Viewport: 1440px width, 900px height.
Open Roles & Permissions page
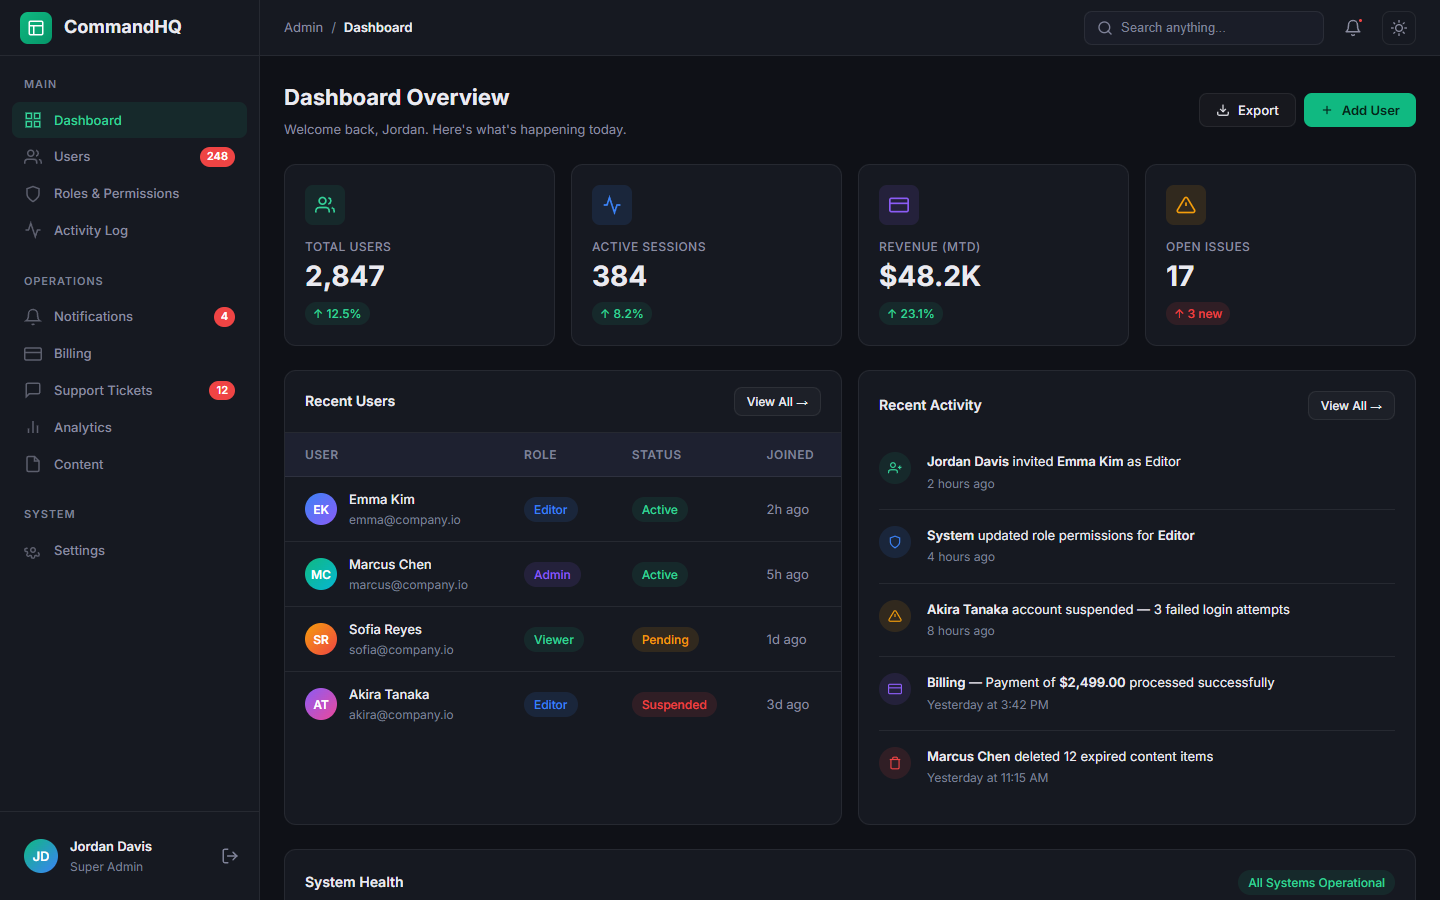tap(129, 194)
